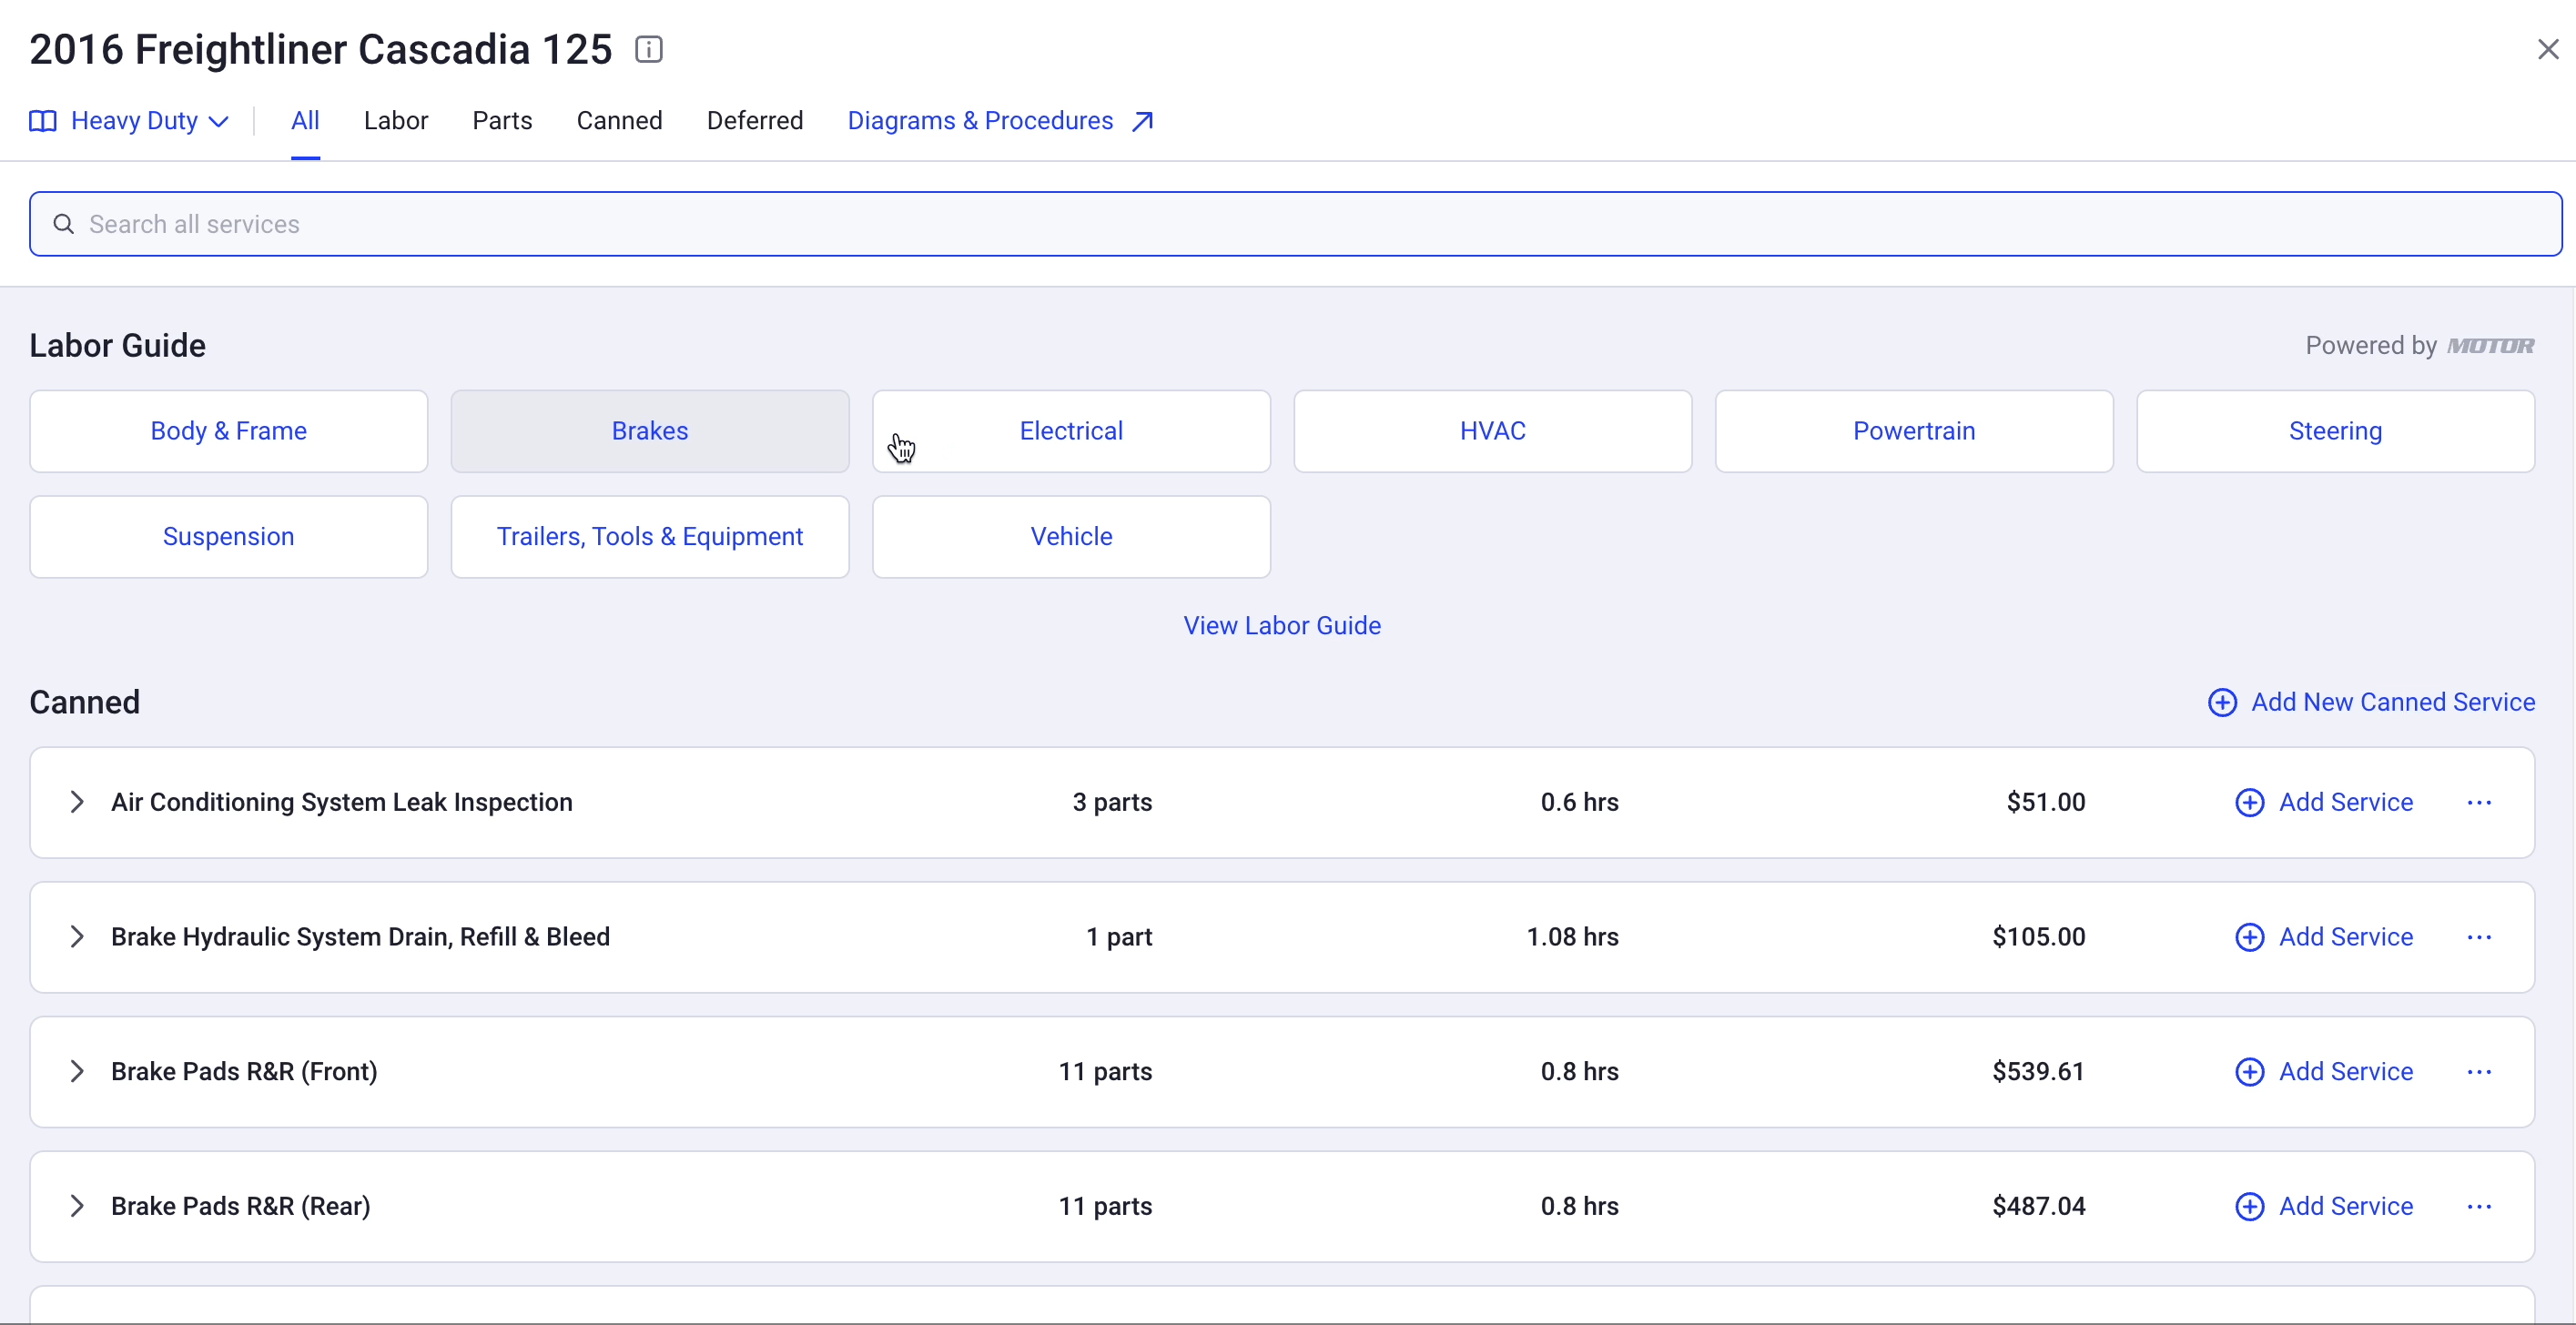Open more options for Brake Hydraulic System Drain

tap(2479, 937)
